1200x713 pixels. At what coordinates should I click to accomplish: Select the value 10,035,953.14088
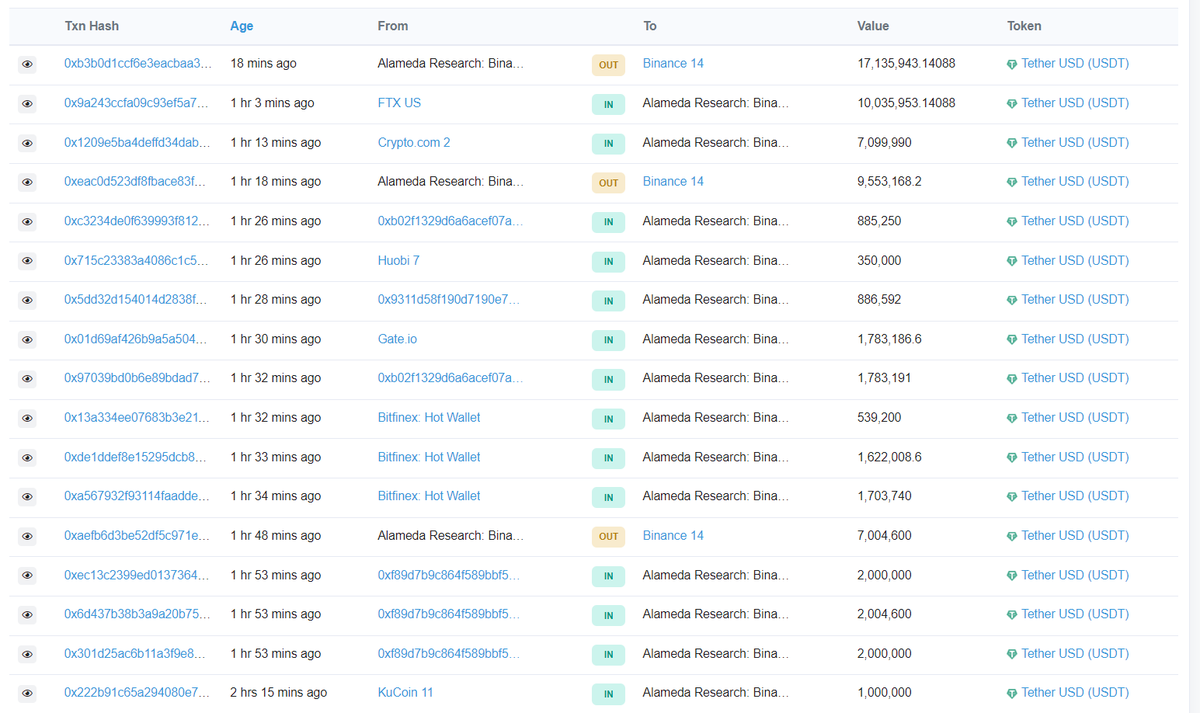pos(906,103)
